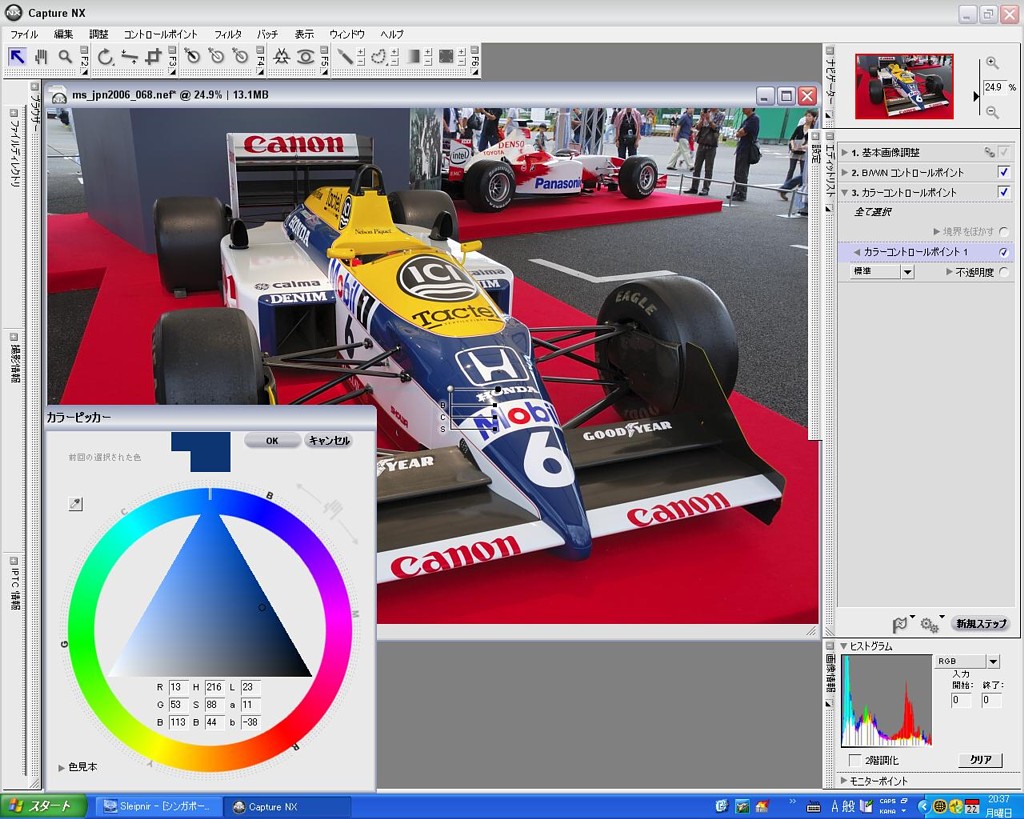Activate the zoom magnifier tool
The image size is (1024, 819).
(x=65, y=57)
